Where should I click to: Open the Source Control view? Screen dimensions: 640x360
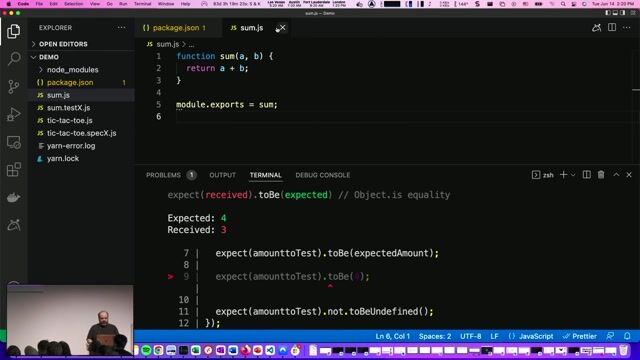[x=13, y=87]
